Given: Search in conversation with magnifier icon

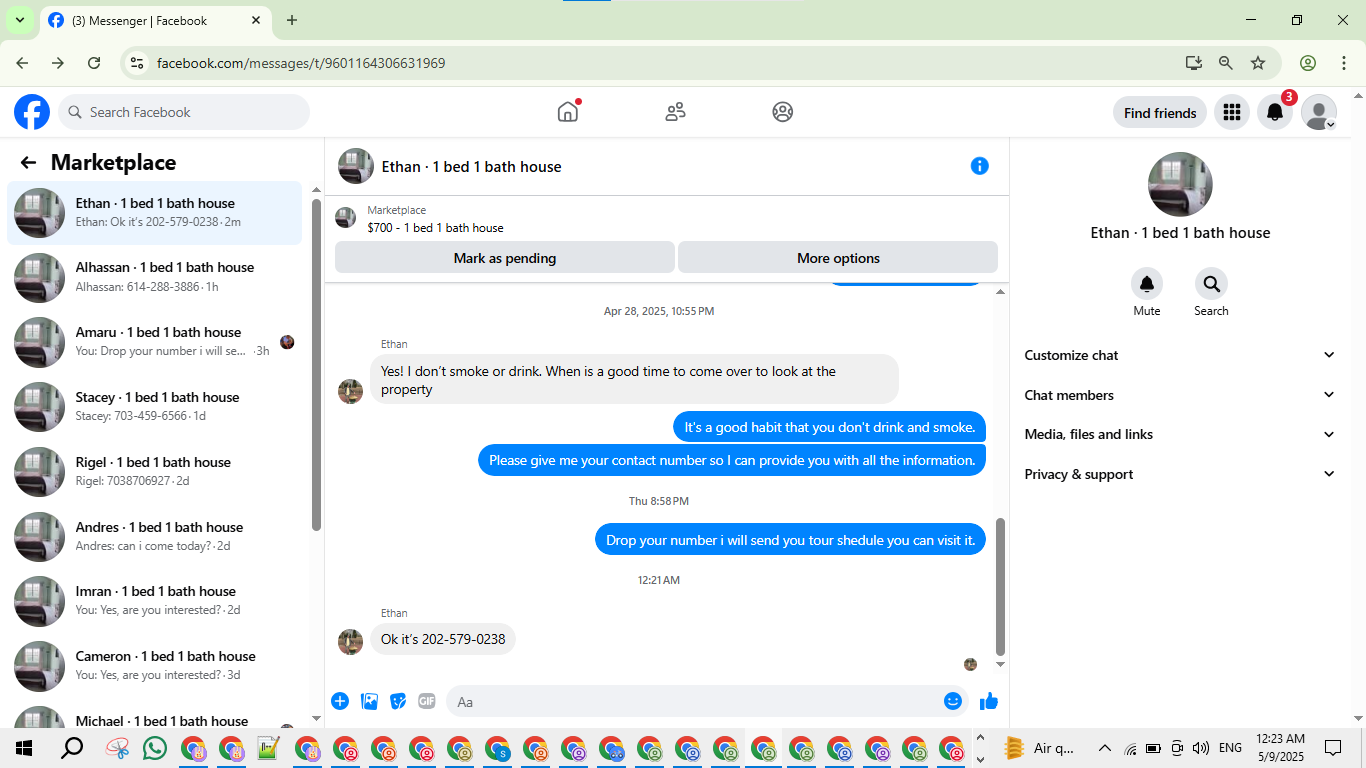Looking at the screenshot, I should coord(1211,284).
